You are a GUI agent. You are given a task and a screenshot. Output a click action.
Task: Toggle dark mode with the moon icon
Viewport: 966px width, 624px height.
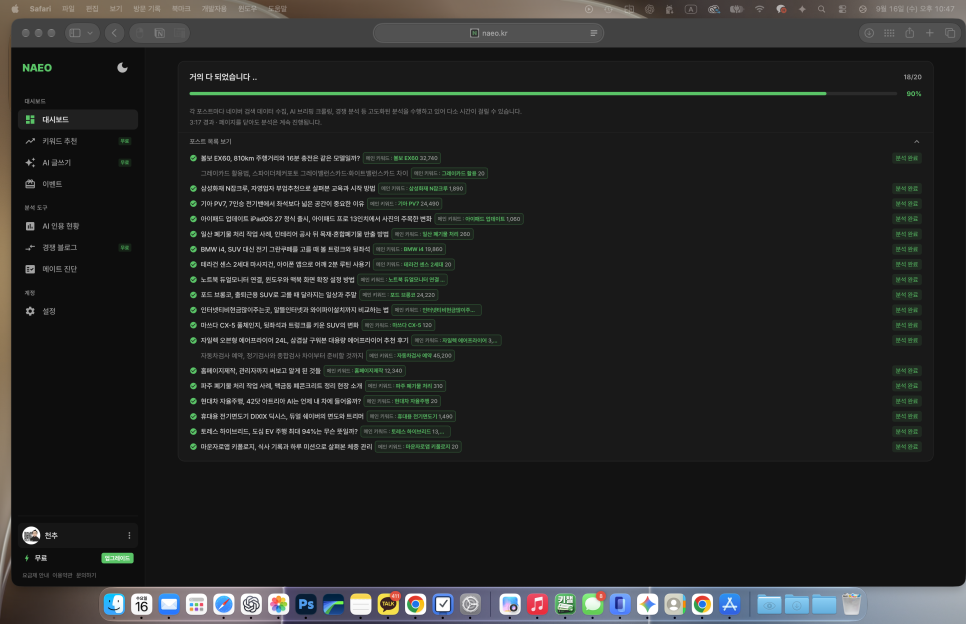(x=123, y=68)
